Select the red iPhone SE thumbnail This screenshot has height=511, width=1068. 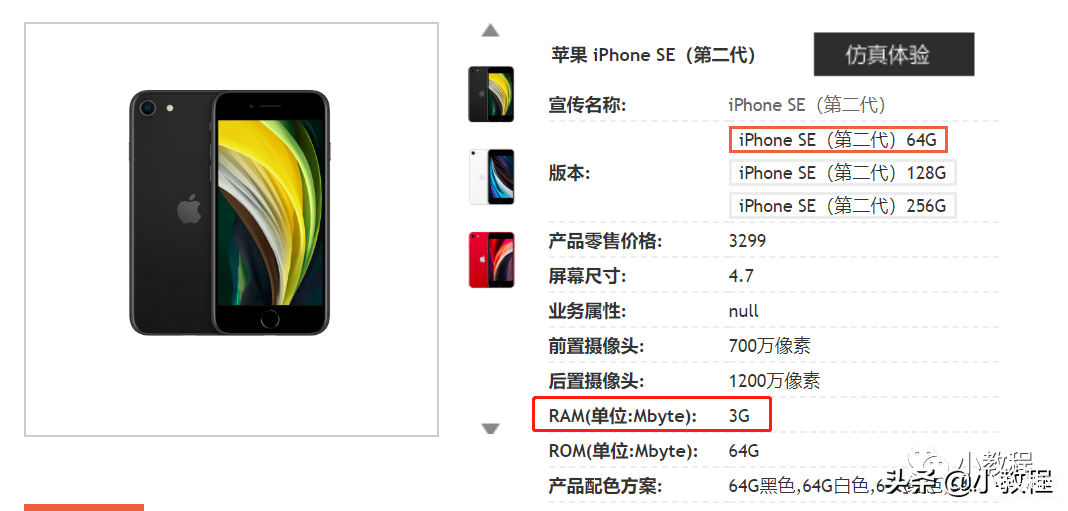(x=491, y=260)
